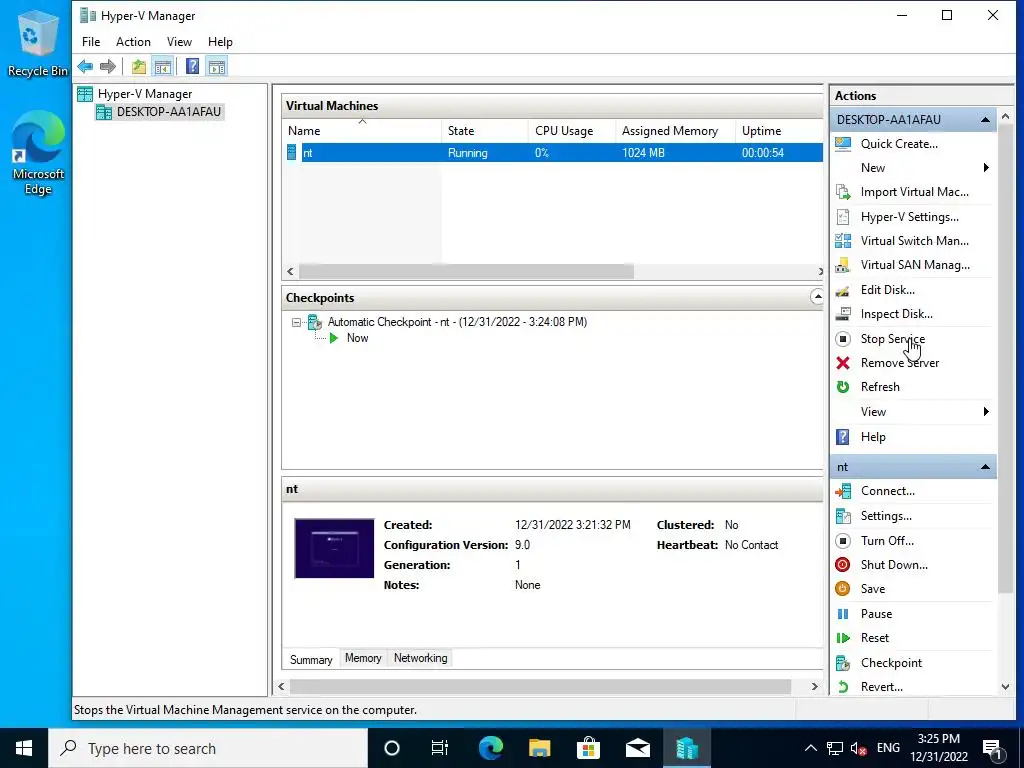Toggle the Show/Hide Action Pane icon
The height and width of the screenshot is (768, 1024).
(217, 66)
